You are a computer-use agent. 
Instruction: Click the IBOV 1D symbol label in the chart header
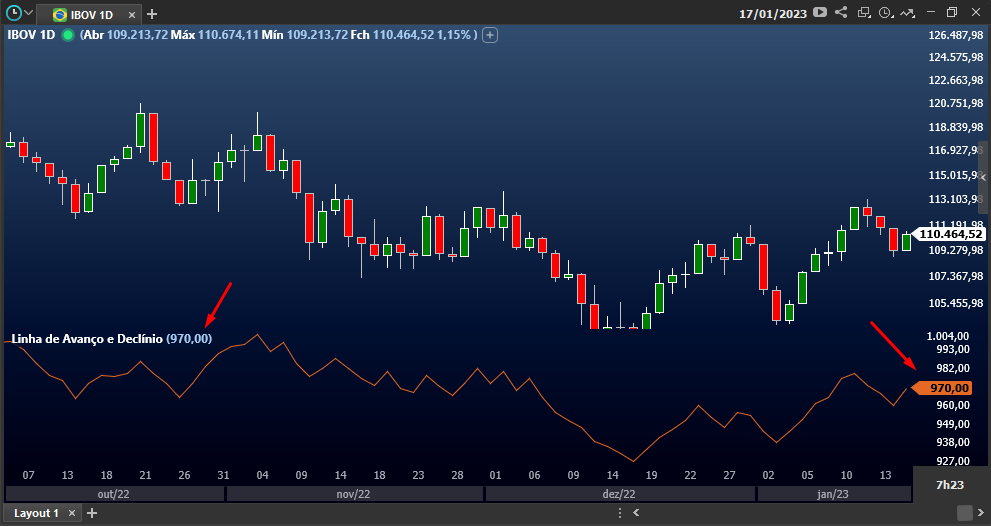31,35
